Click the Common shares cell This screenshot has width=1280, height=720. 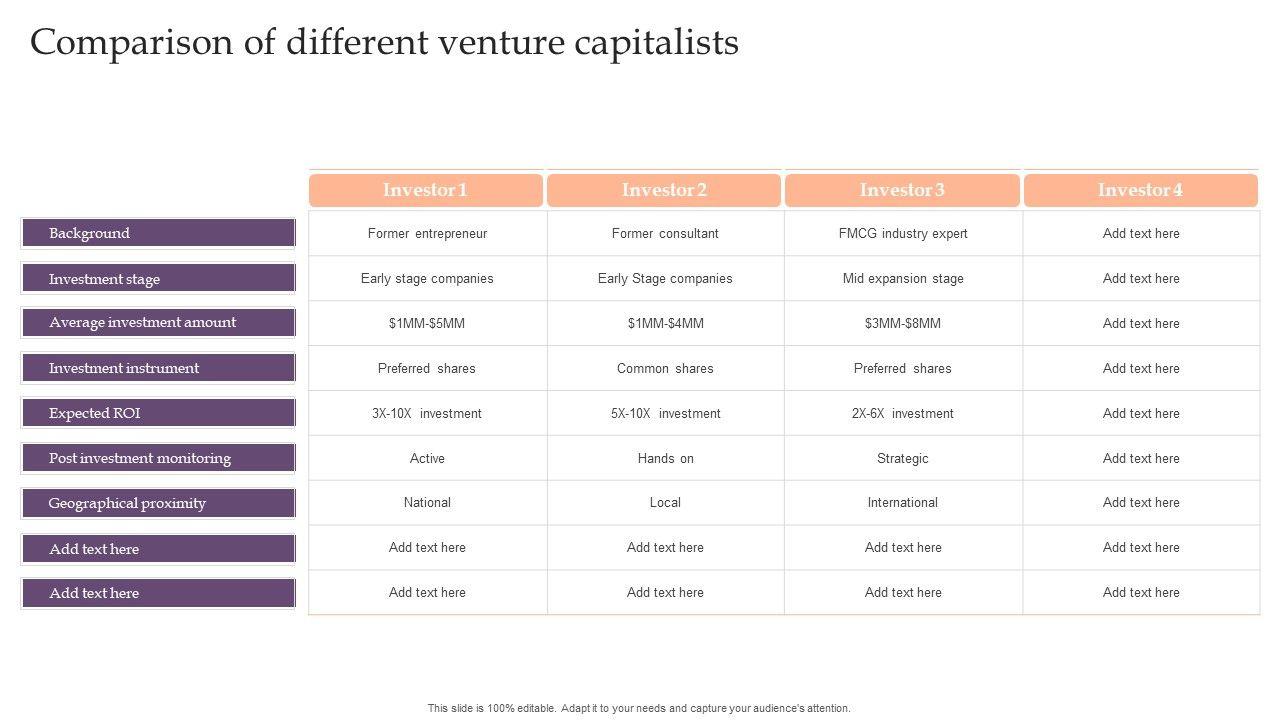tap(665, 369)
